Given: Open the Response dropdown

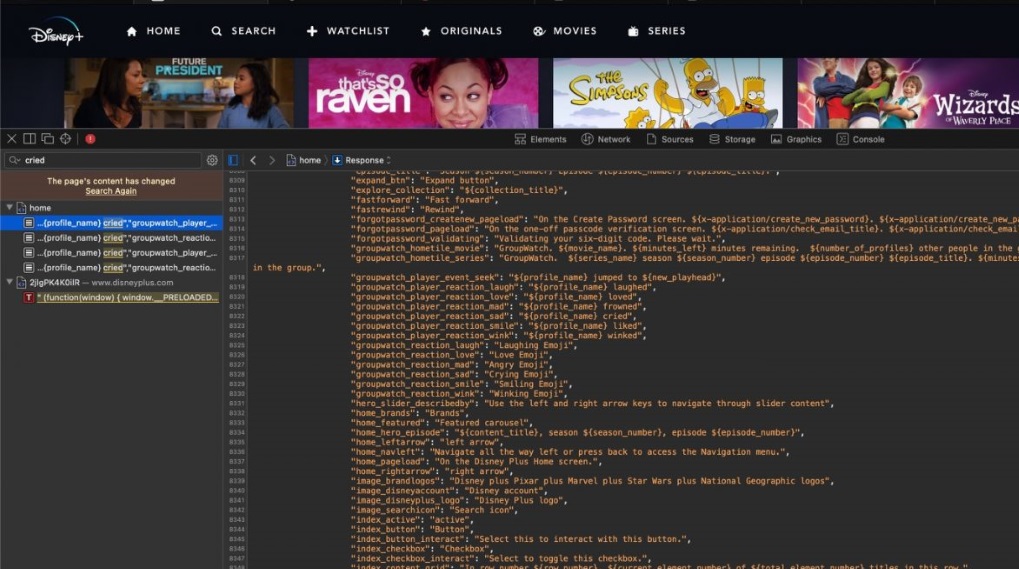Looking at the screenshot, I should pos(361,160).
